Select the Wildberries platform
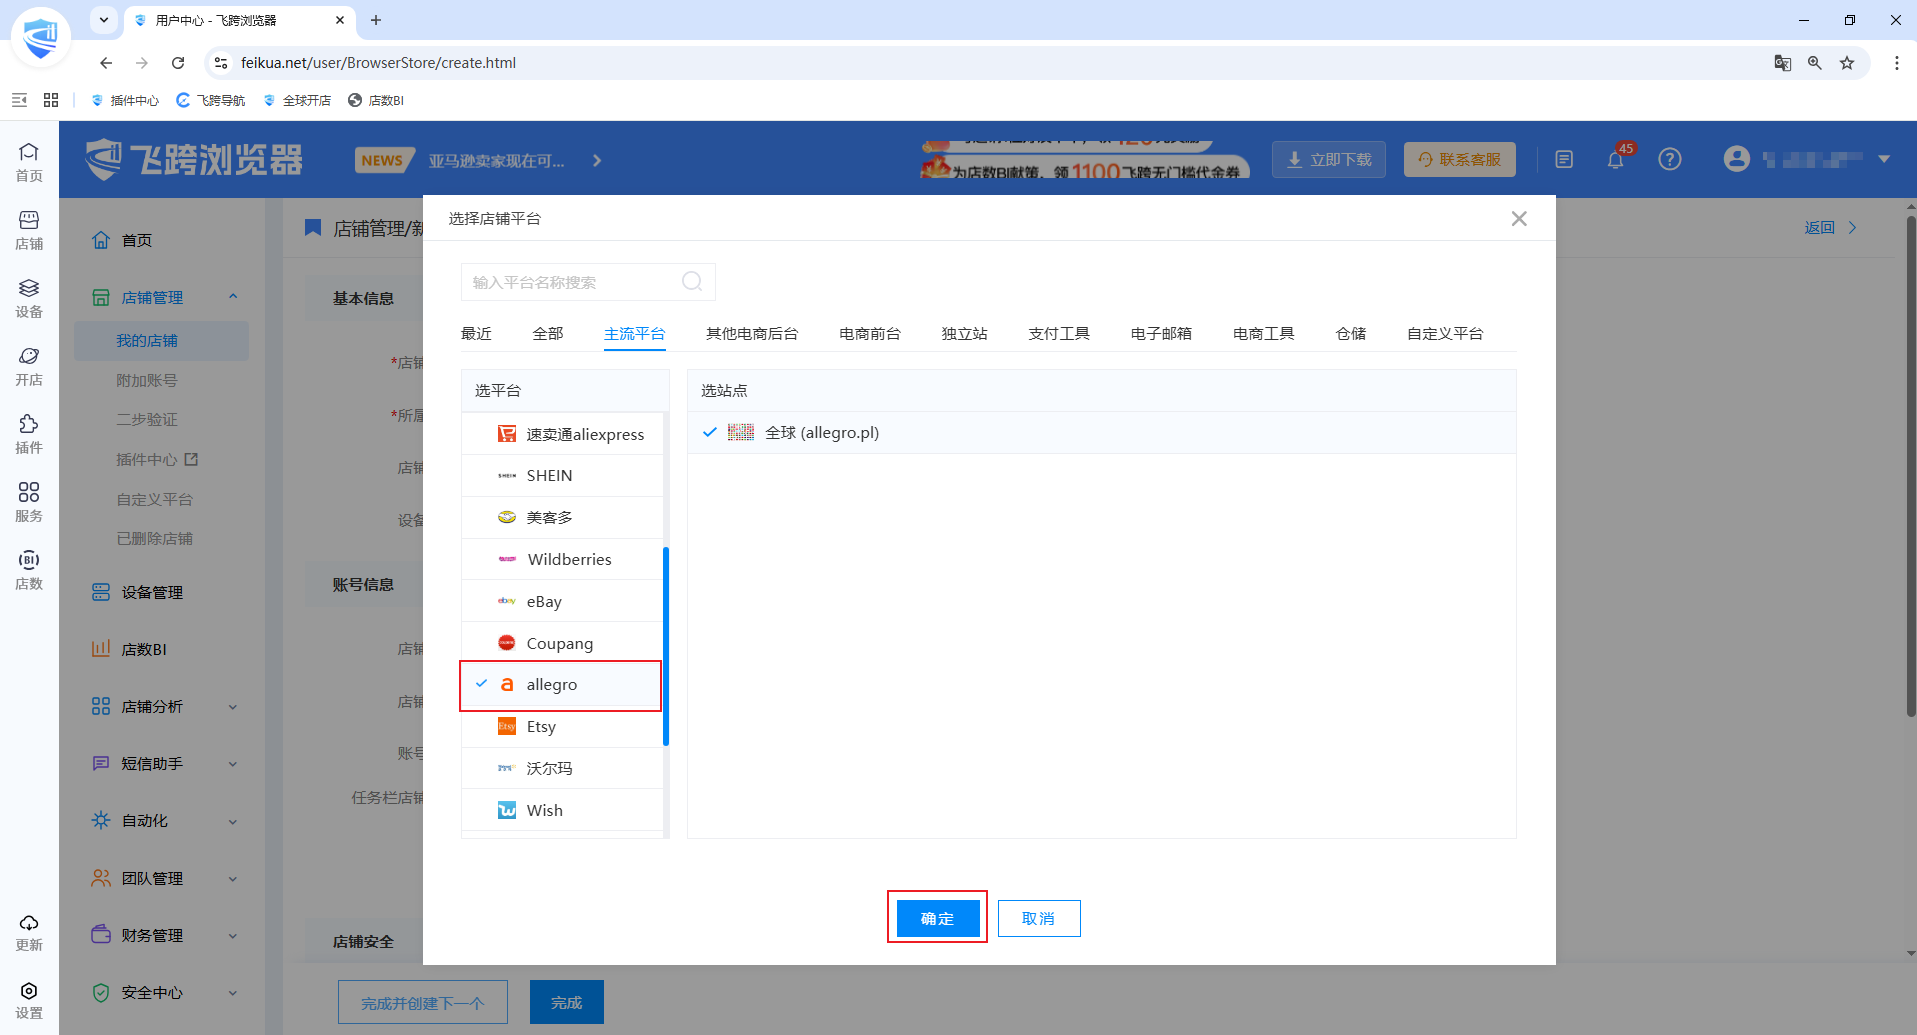Image resolution: width=1917 pixels, height=1035 pixels. 561,560
